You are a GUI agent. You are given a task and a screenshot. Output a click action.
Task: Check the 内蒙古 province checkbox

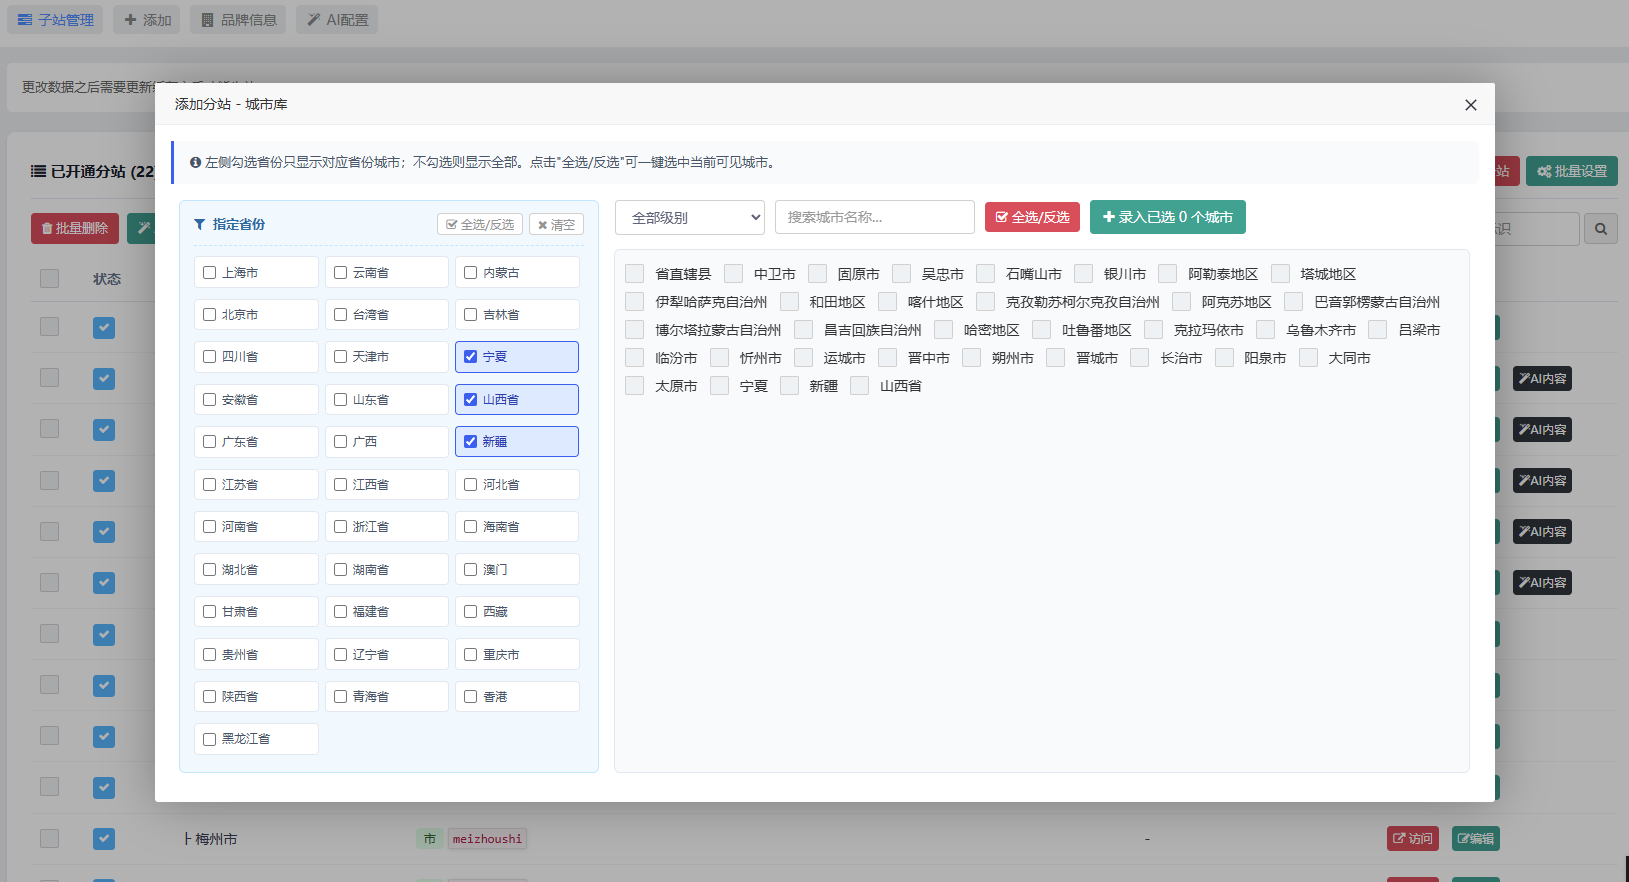coord(471,272)
